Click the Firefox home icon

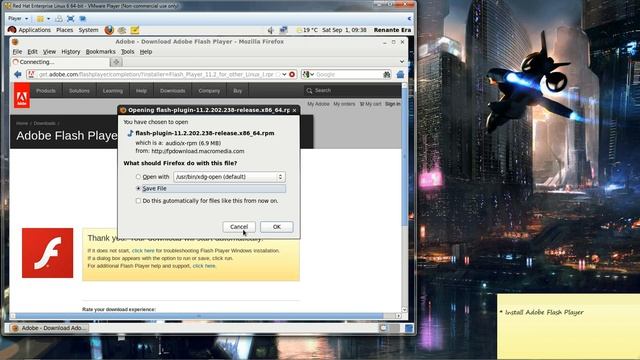coord(400,74)
